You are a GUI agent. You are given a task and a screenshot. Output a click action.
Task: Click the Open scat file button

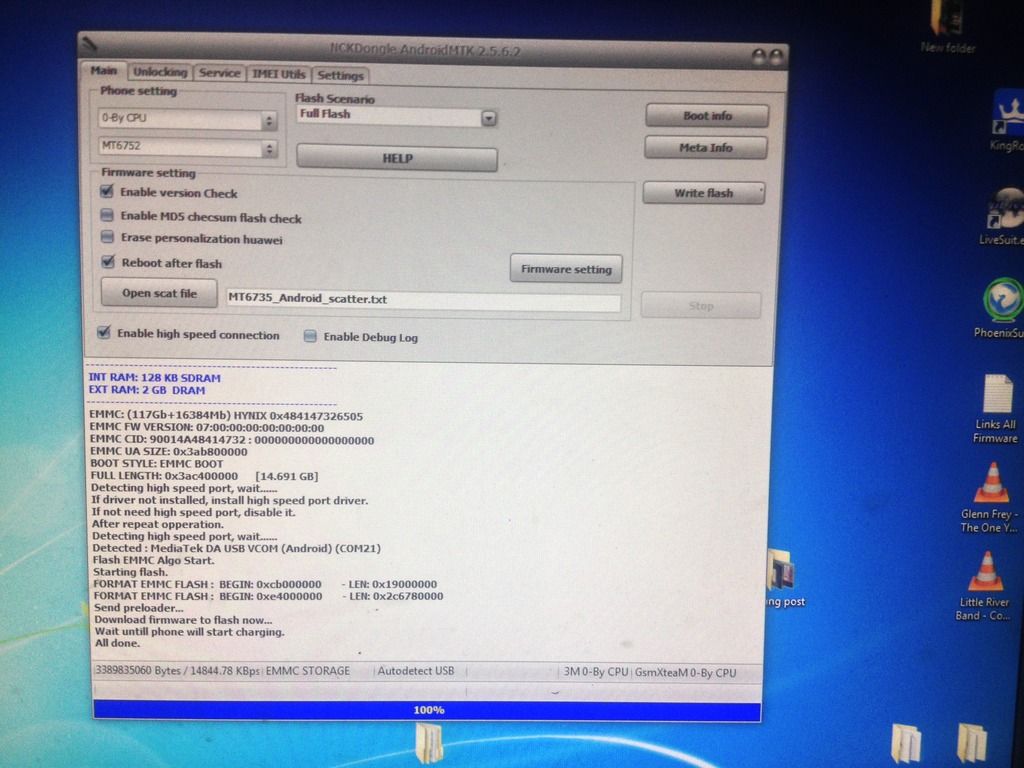pyautogui.click(x=159, y=294)
